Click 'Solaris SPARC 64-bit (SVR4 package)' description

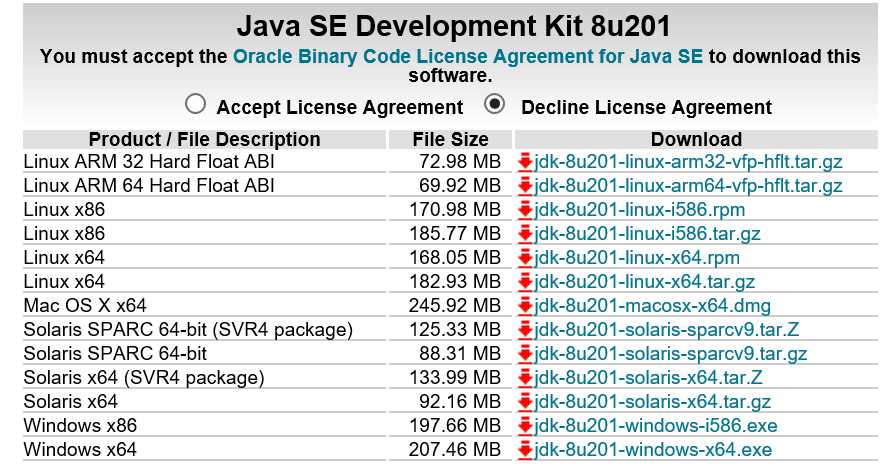(188, 330)
